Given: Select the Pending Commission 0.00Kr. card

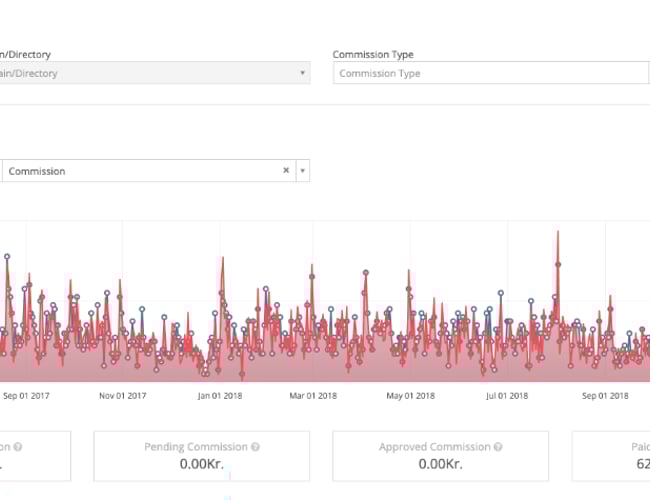Looking at the screenshot, I should click(x=202, y=456).
